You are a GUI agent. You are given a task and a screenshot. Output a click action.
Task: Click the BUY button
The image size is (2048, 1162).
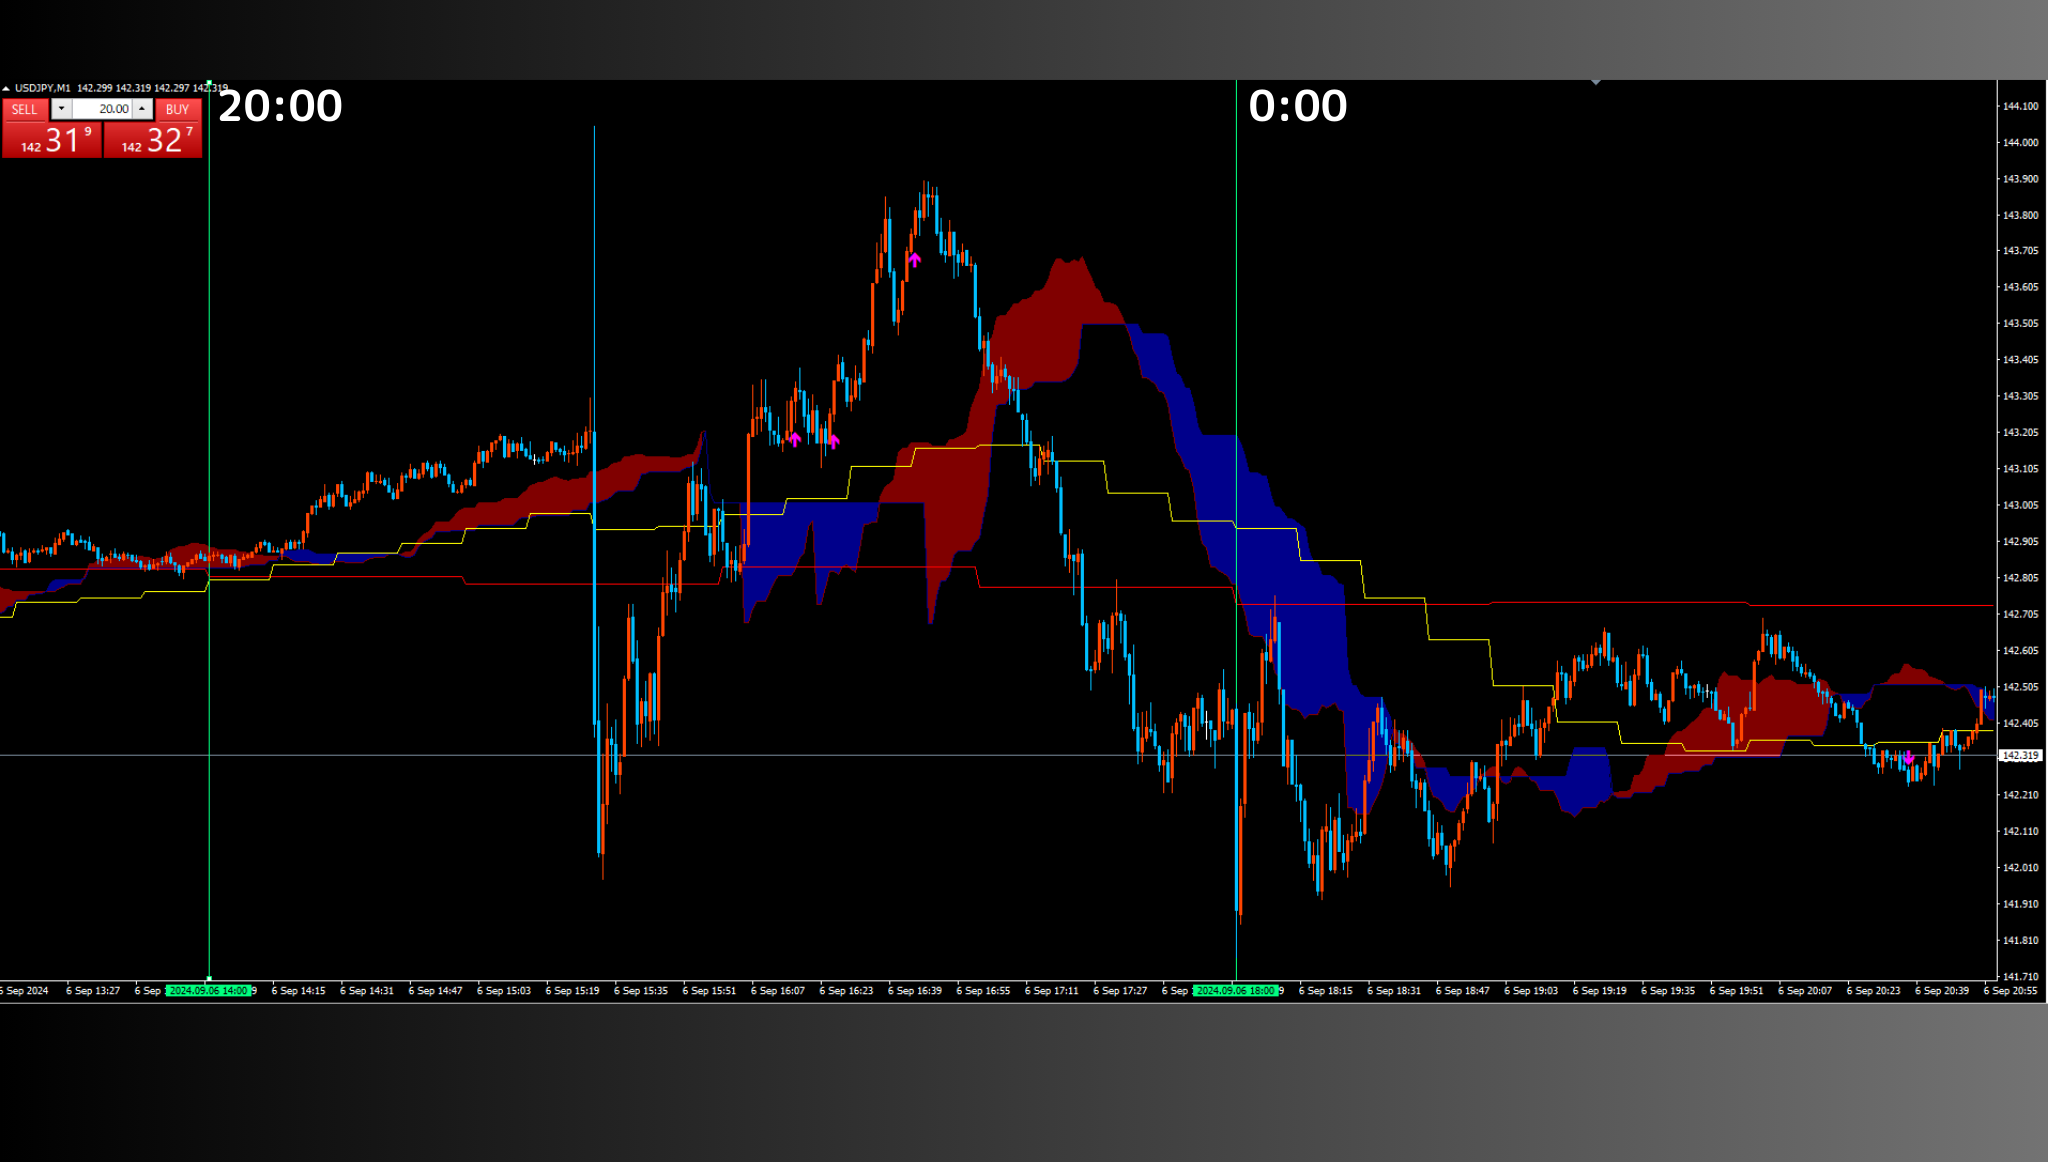(x=177, y=109)
